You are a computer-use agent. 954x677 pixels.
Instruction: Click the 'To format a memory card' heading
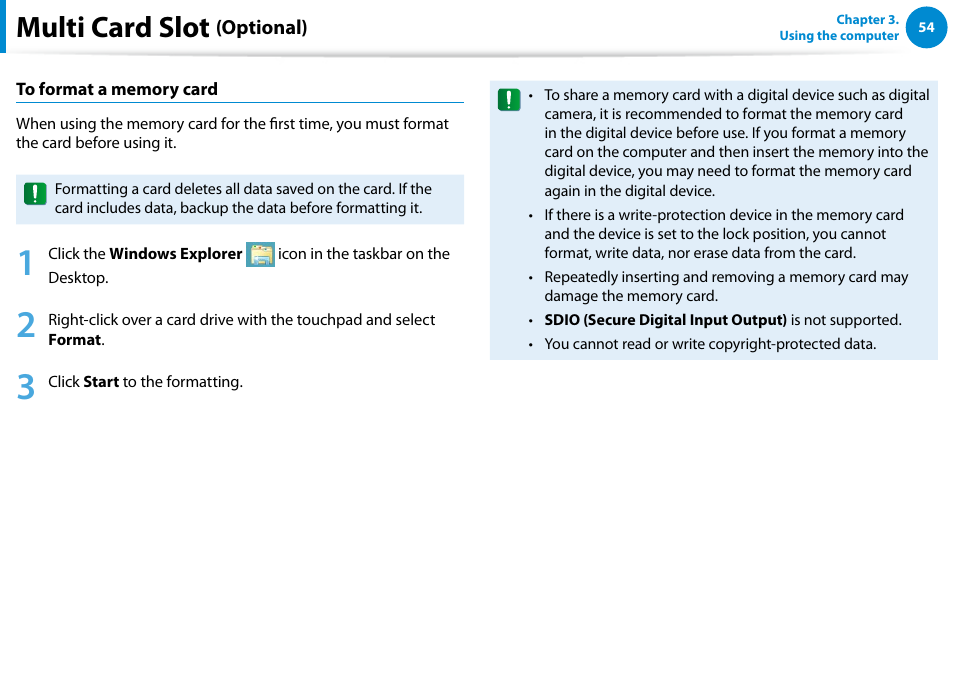tap(117, 89)
